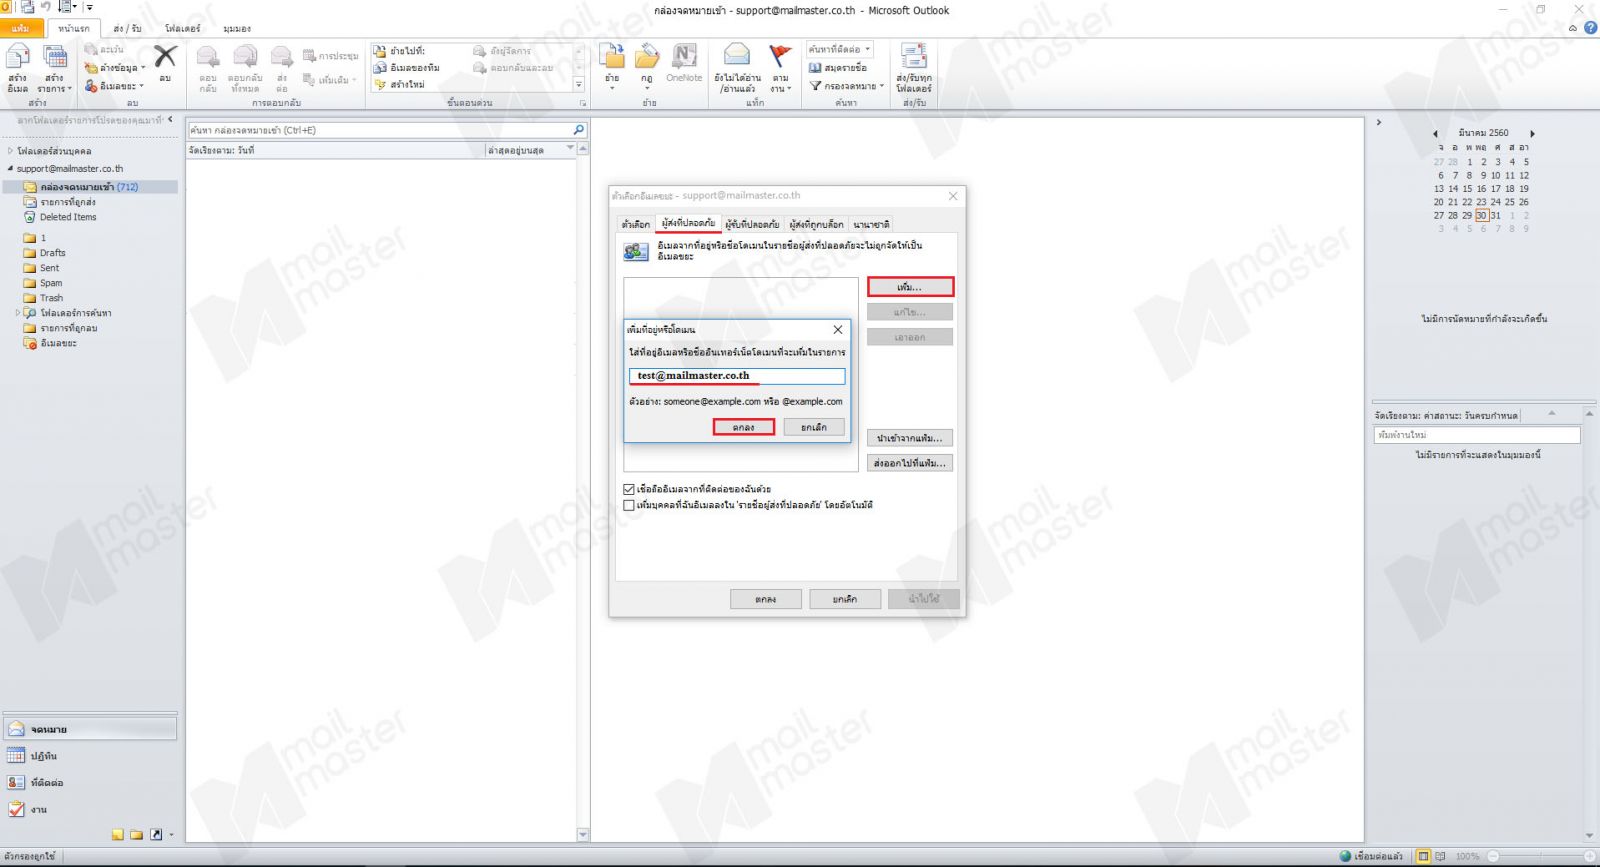Expand the Search Folders (โฟลเดอร์การค้นหา) node

[18, 313]
